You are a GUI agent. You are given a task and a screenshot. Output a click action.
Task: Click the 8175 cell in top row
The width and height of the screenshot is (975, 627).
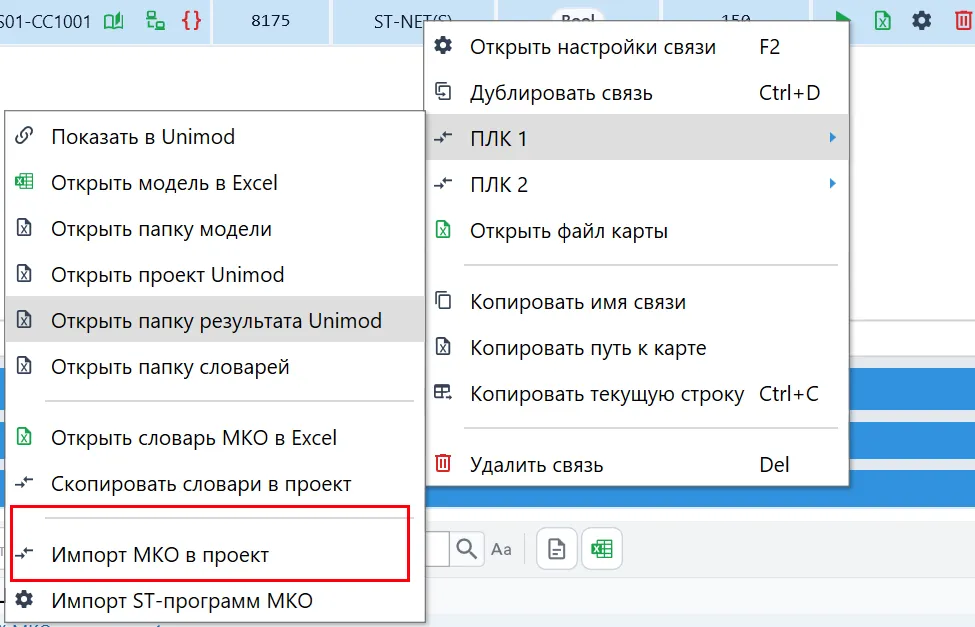[270, 21]
